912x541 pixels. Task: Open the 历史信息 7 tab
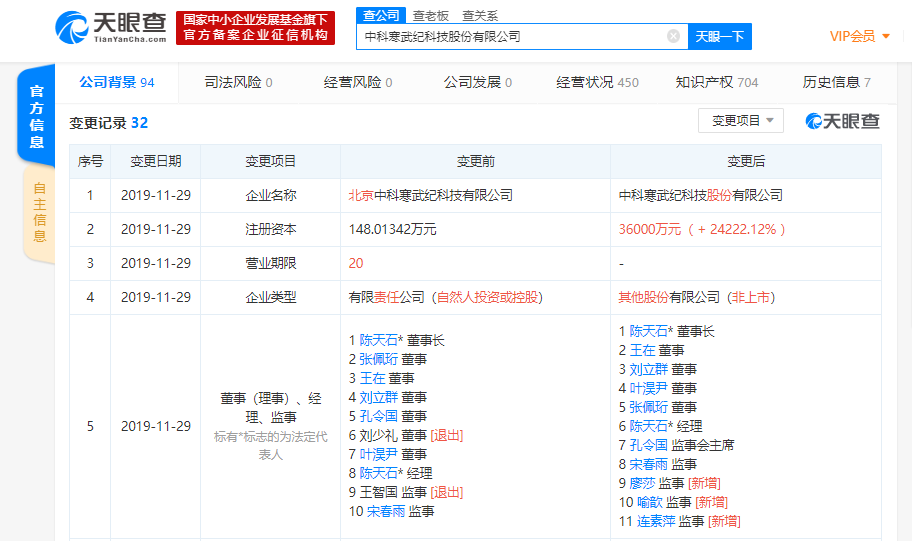tap(836, 83)
